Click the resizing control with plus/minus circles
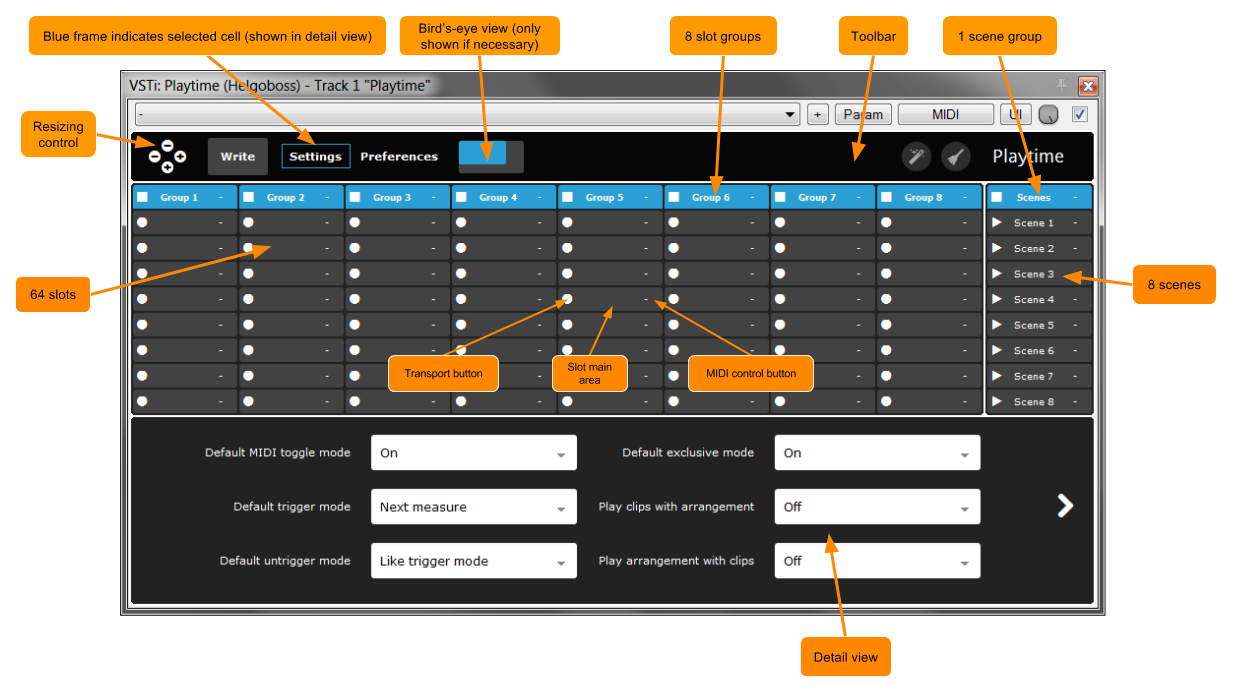1237x695 pixels. point(167,156)
